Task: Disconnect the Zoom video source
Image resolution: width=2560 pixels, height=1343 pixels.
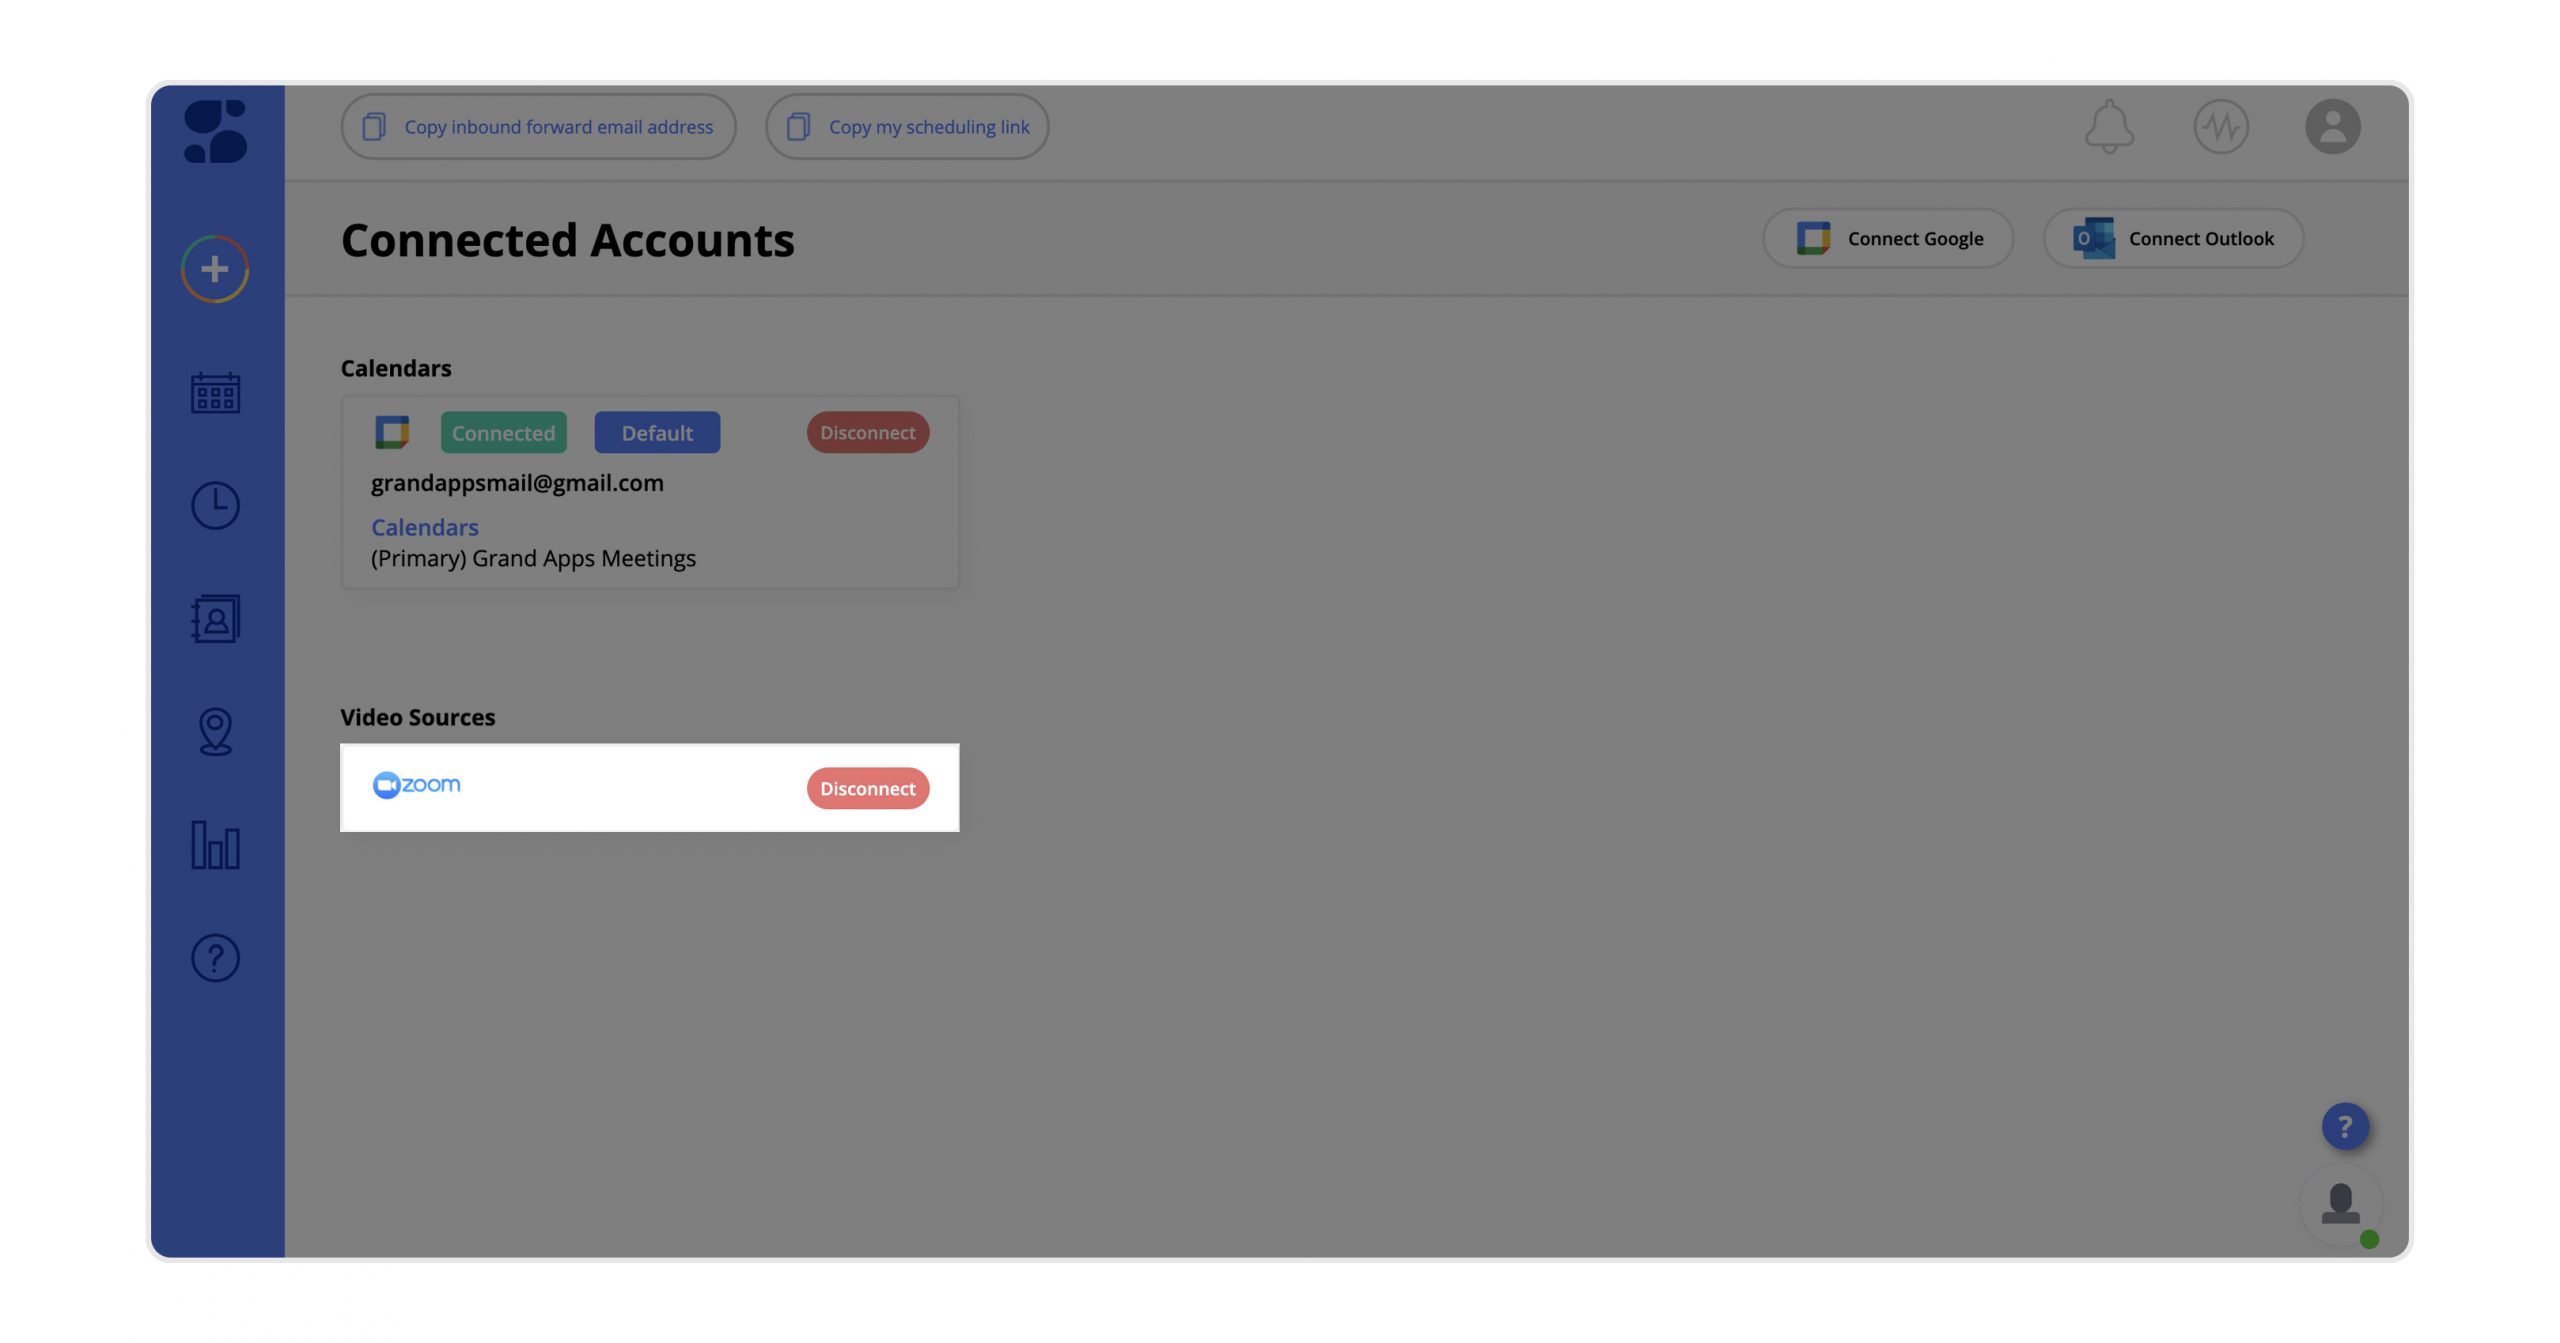Action: [x=867, y=788]
